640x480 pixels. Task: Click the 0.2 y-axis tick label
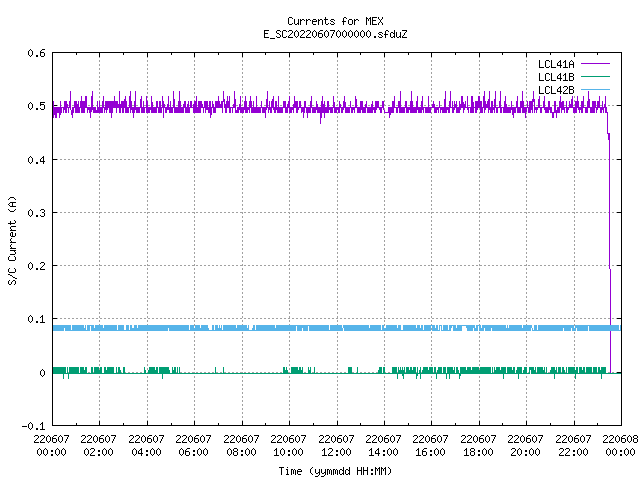coord(36,266)
